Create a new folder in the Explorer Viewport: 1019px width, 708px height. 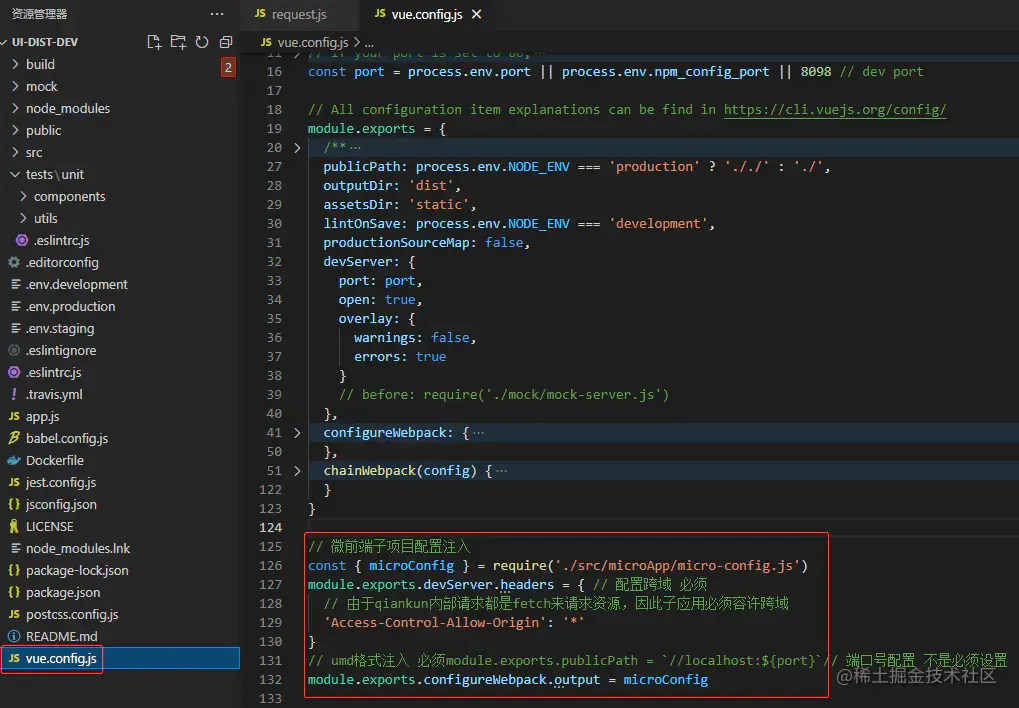pyautogui.click(x=177, y=41)
